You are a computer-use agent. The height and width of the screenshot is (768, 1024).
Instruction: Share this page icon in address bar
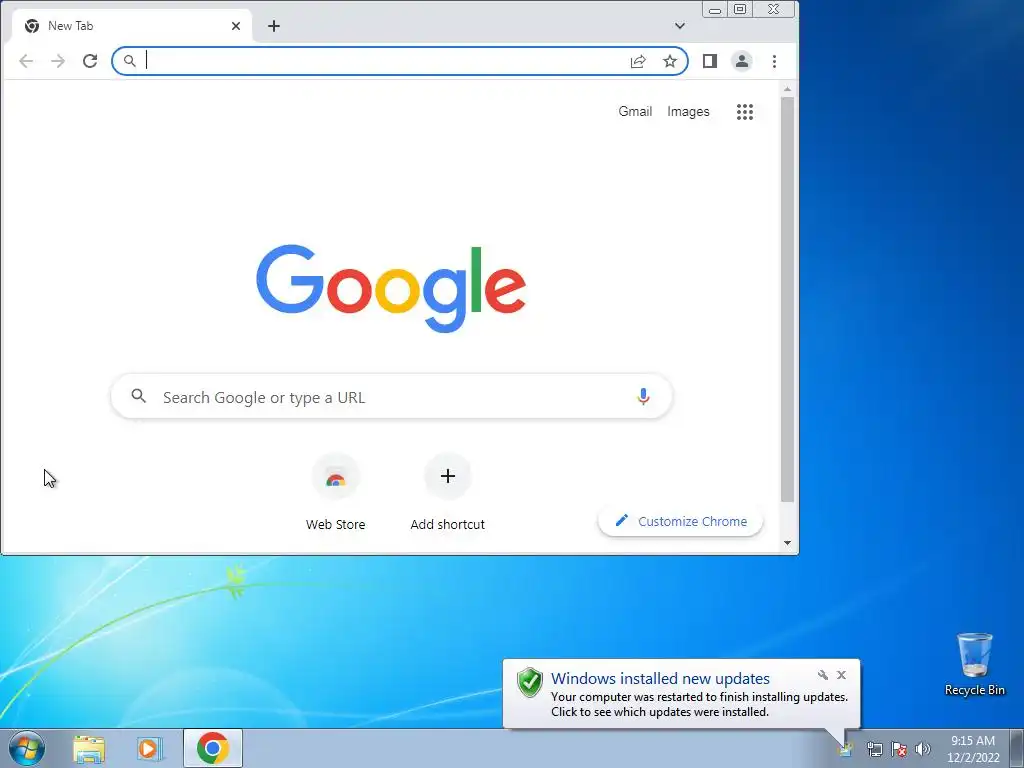pos(638,61)
